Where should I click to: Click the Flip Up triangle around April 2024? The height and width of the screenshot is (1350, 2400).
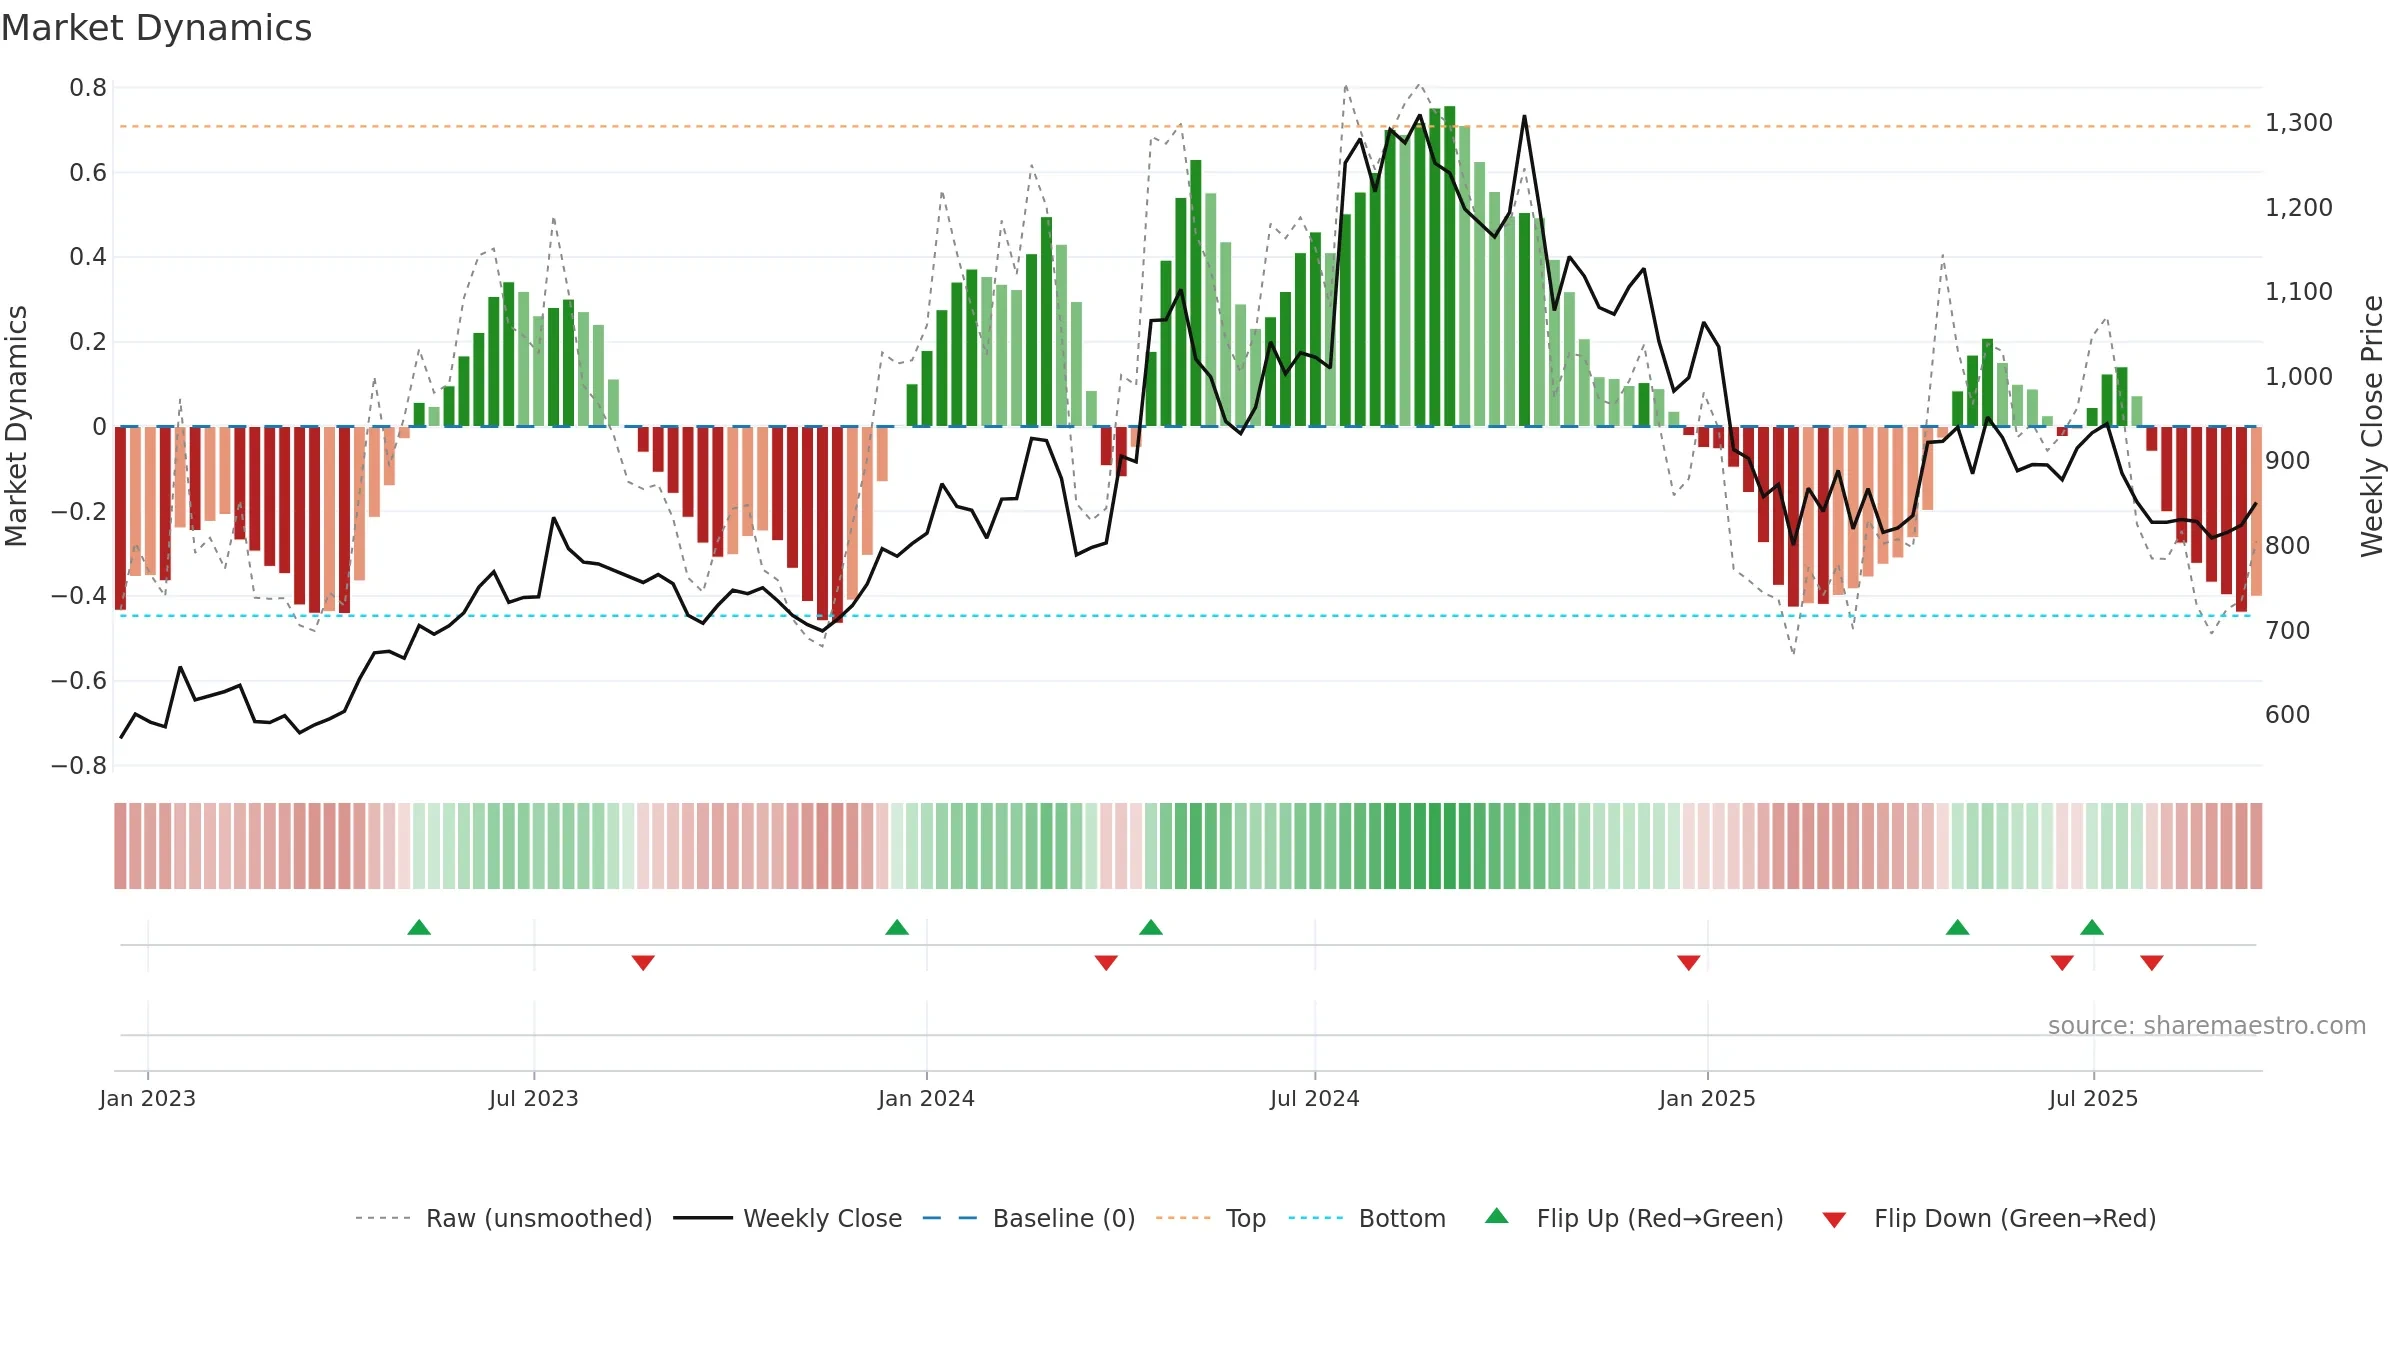coord(1151,927)
